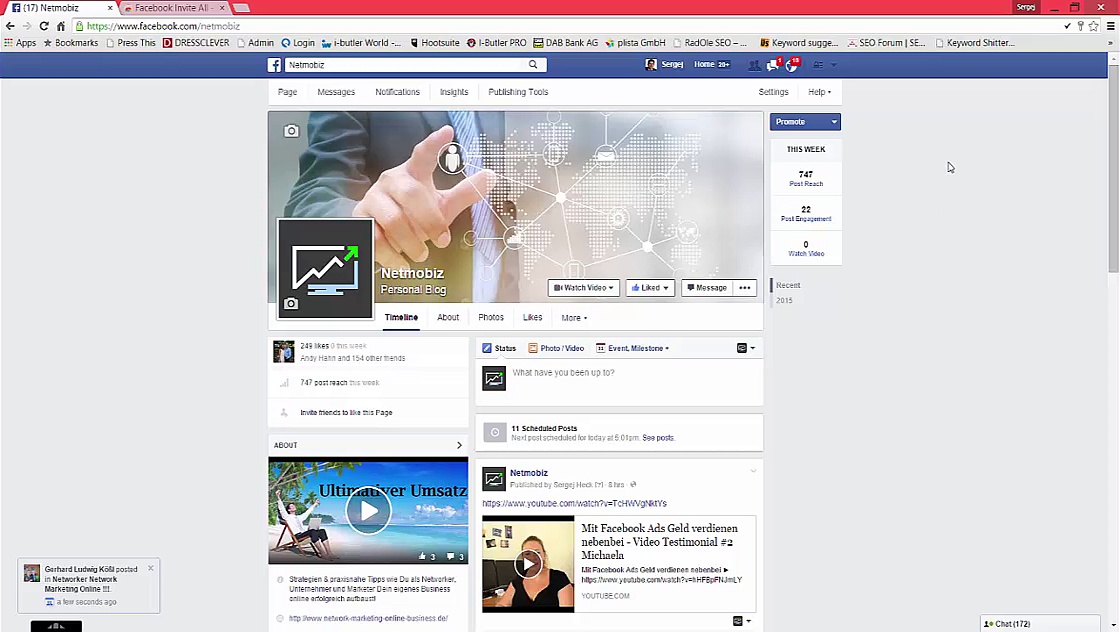Screen dimensions: 1120x632
Task: Open the youtube.com/watch link in the post
Action: pos(574,503)
